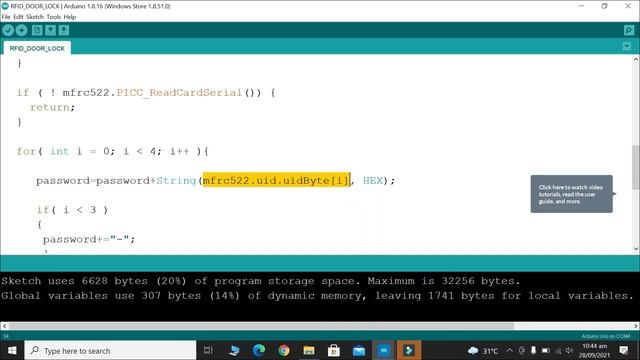
Task: Click the microphone tray icon
Action: point(533,351)
